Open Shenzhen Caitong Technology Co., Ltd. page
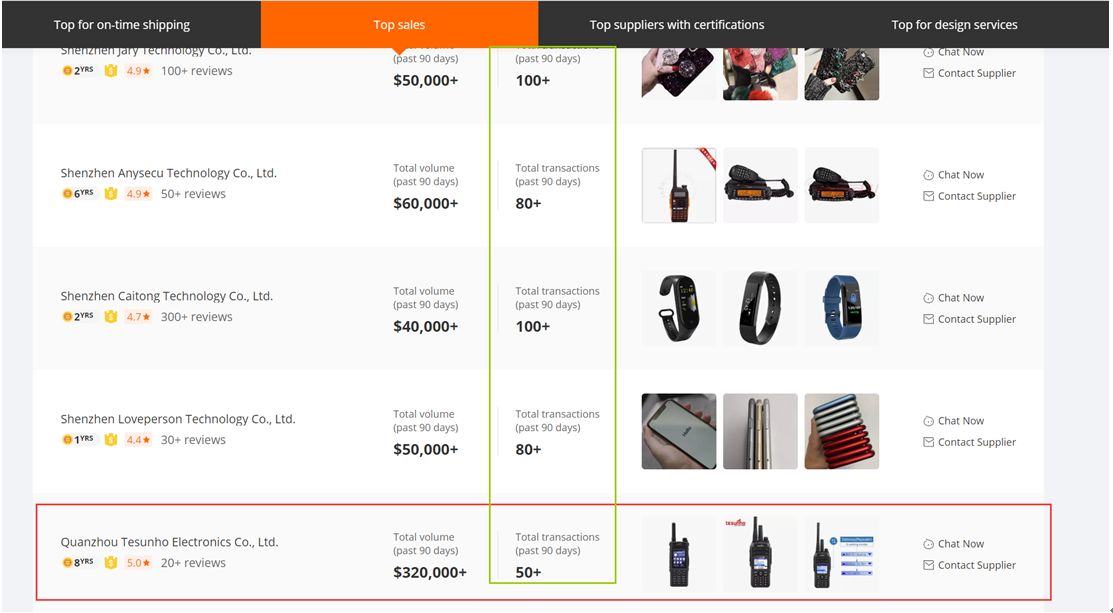The image size is (1113, 613). pyautogui.click(x=166, y=296)
